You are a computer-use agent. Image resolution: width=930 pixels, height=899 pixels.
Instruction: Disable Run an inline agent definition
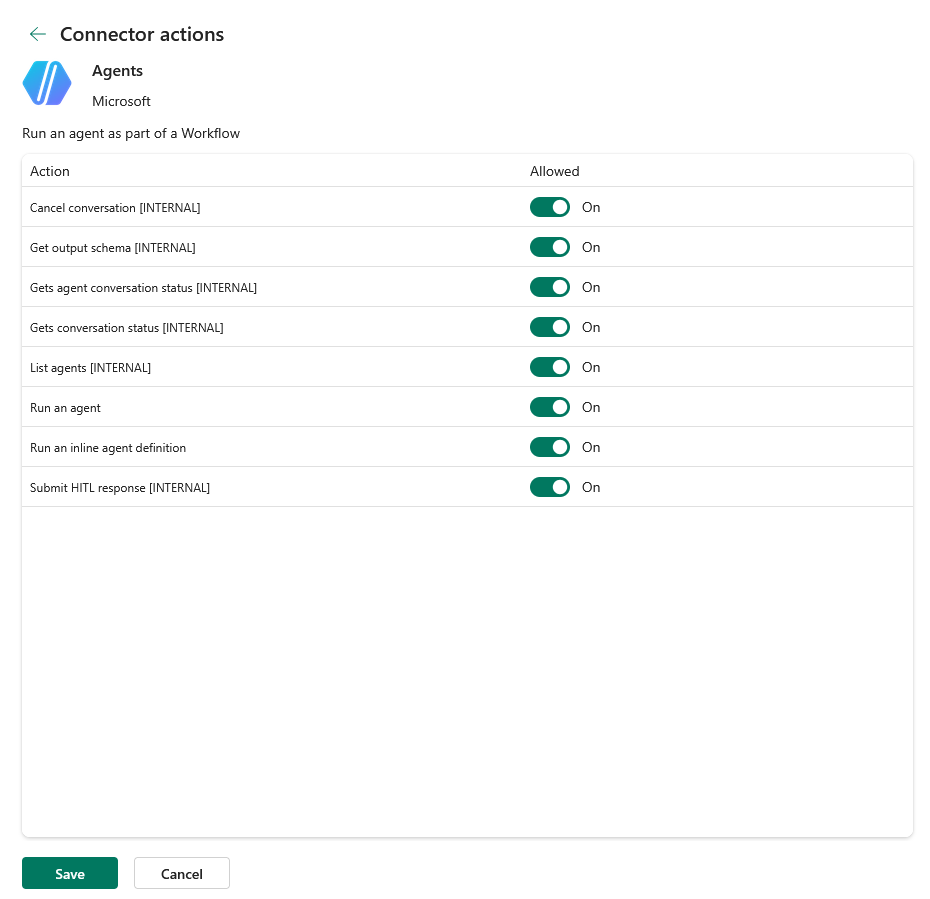550,448
